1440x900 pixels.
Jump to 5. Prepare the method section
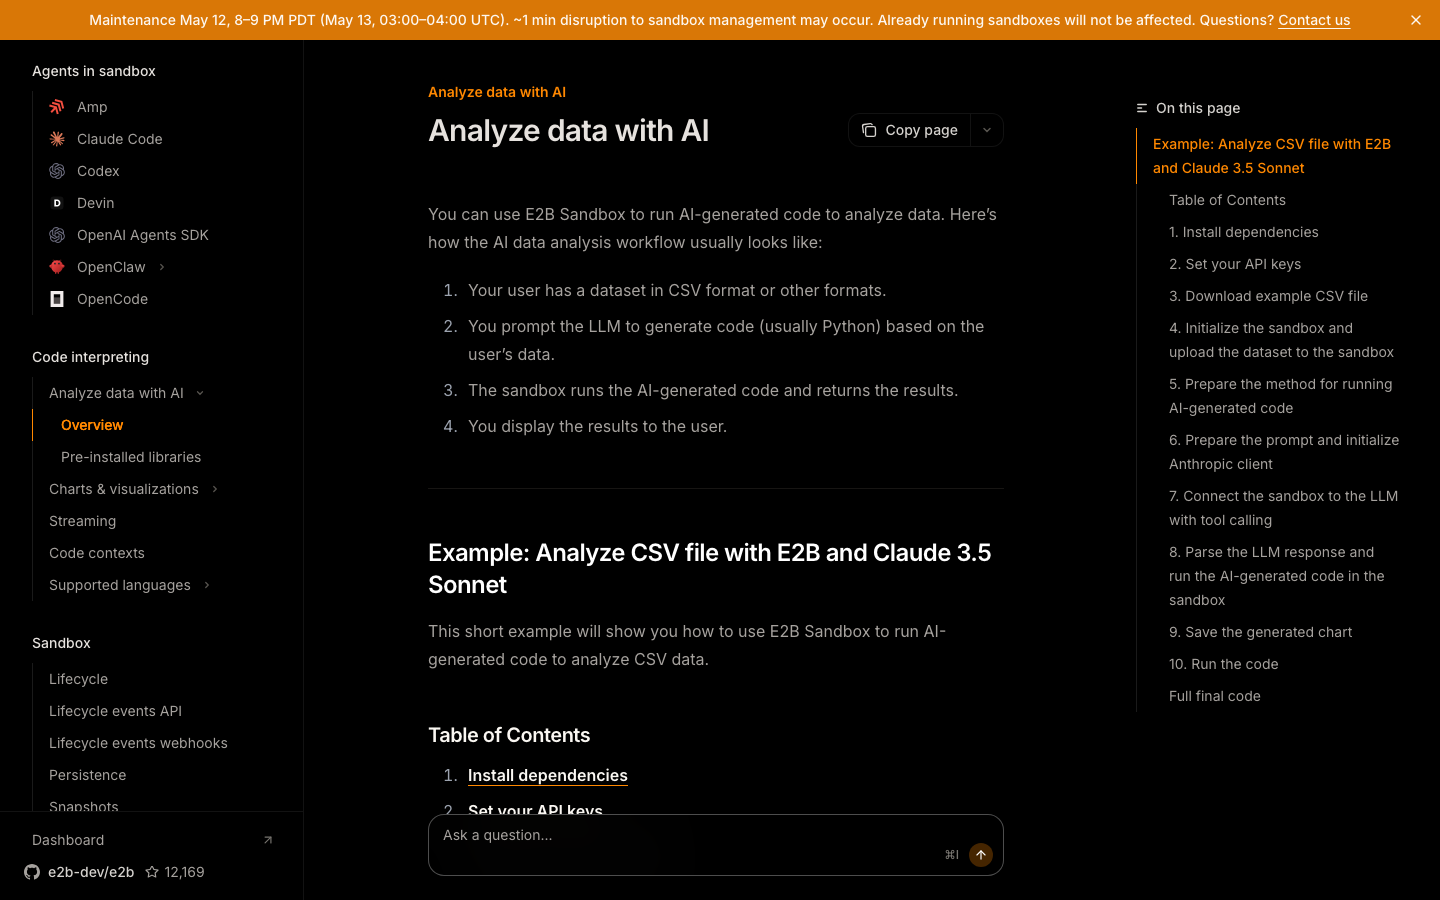tap(1280, 396)
